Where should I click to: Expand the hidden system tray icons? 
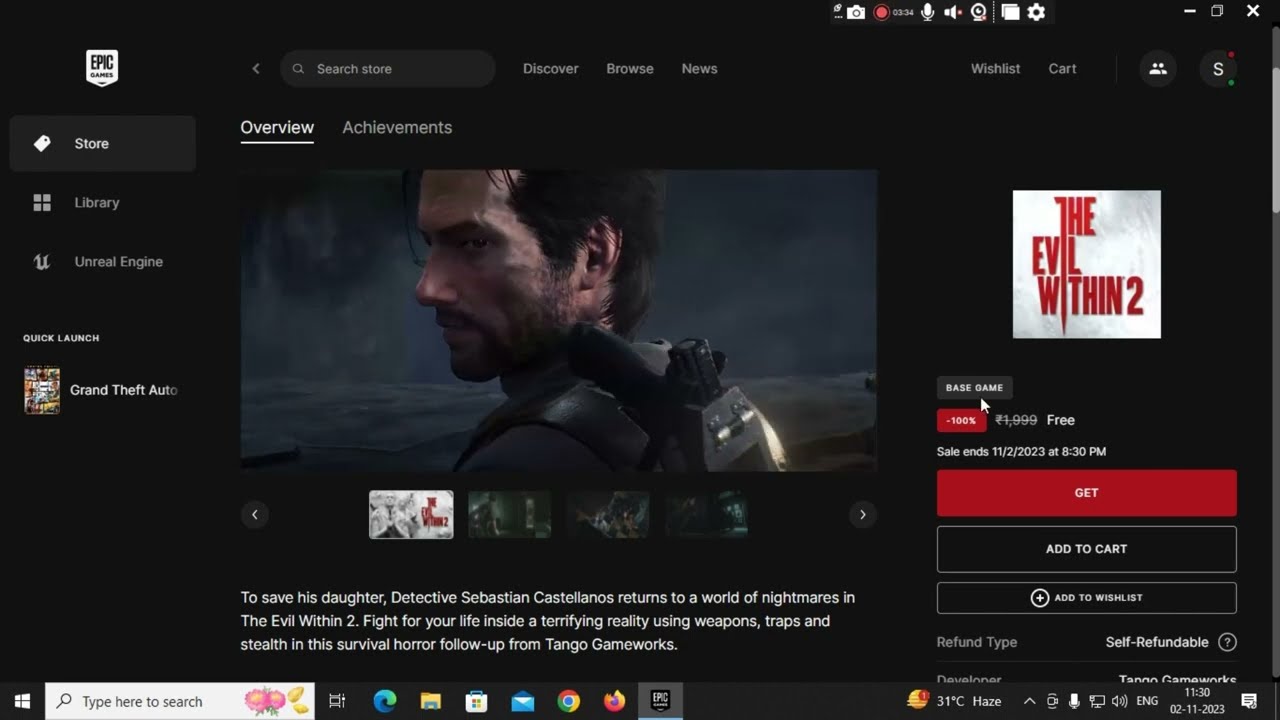coord(1029,701)
